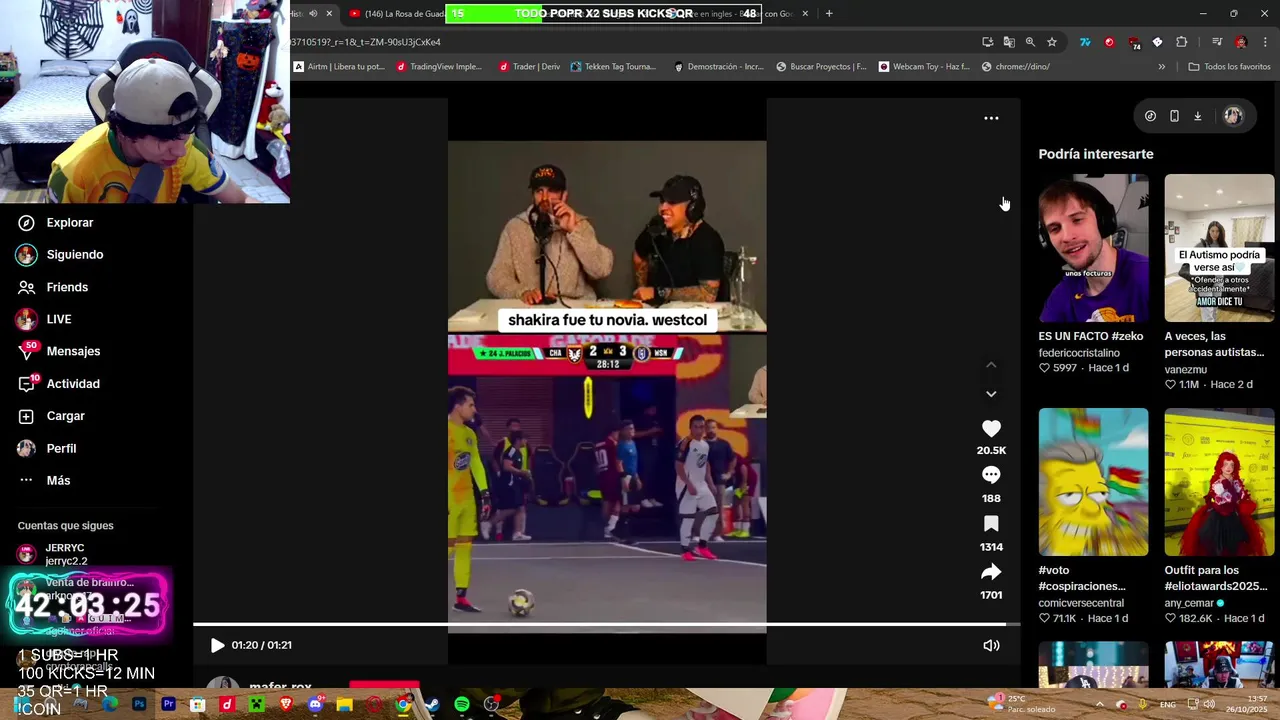
Task: Open the weather widget showing 25°C
Action: 1022,704
